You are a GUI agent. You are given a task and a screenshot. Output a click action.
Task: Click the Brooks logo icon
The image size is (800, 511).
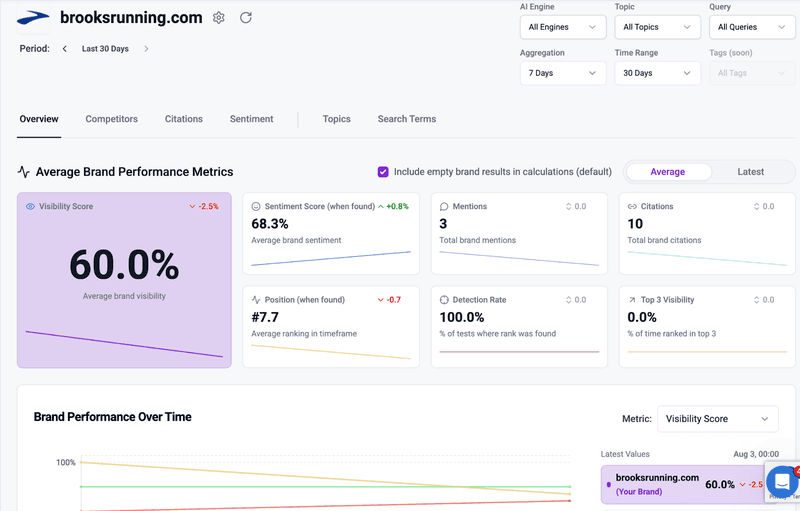[x=32, y=18]
